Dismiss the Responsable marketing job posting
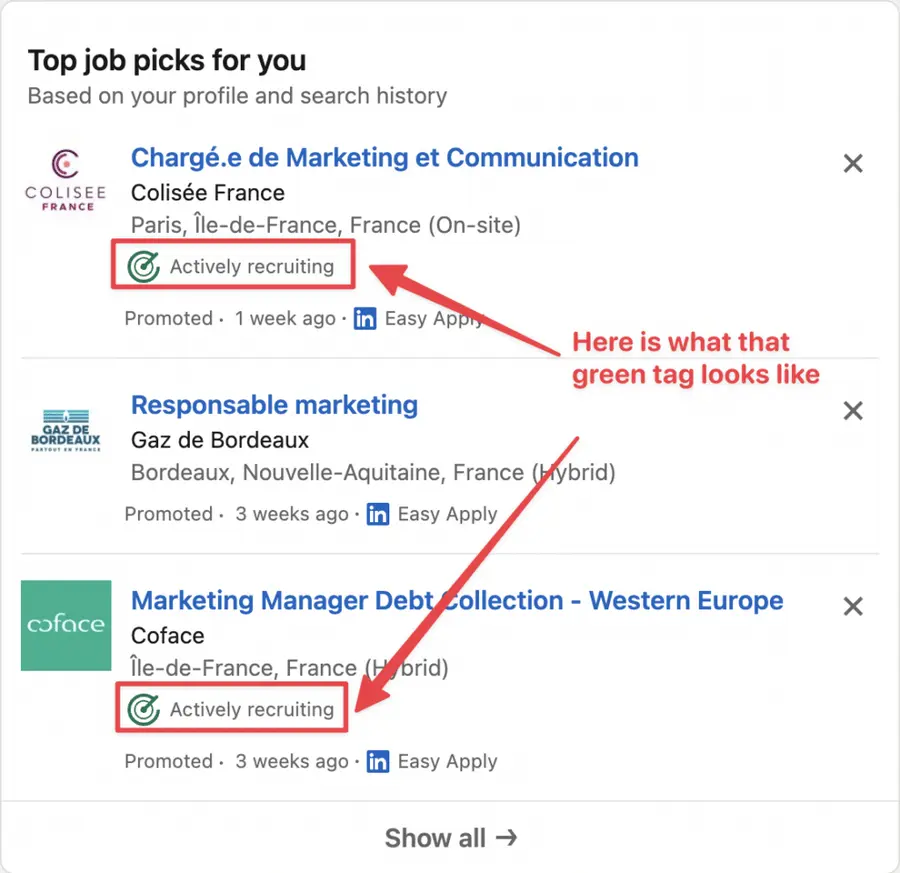The width and height of the screenshot is (900, 873). [853, 410]
